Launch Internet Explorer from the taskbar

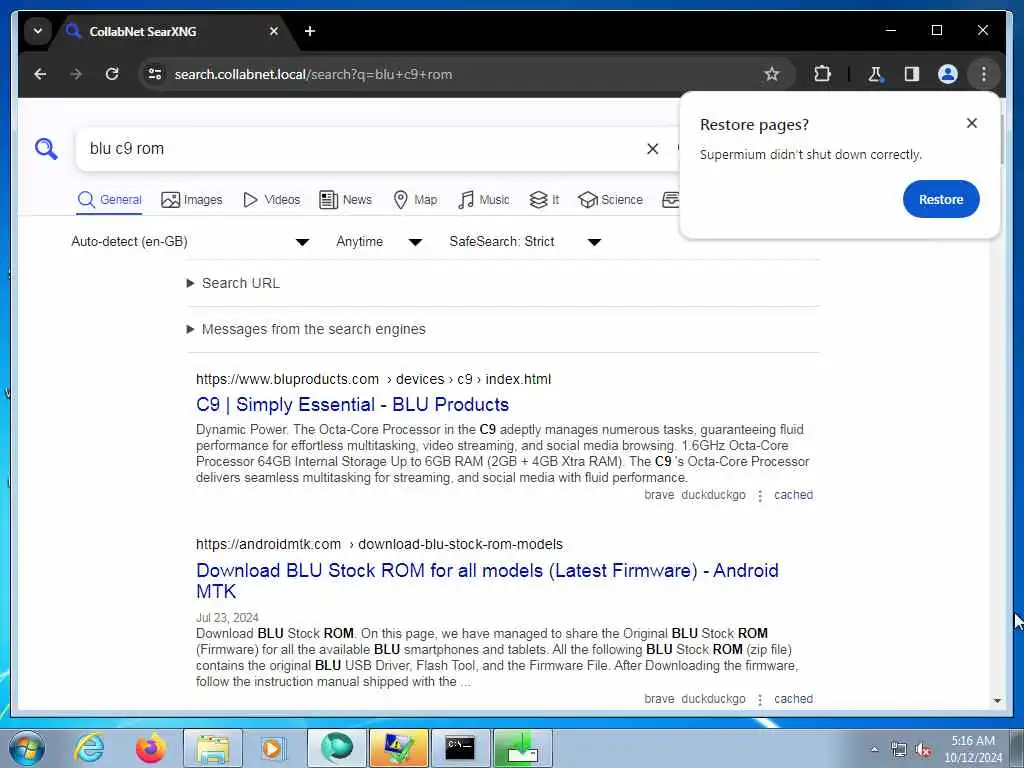pyautogui.click(x=89, y=748)
